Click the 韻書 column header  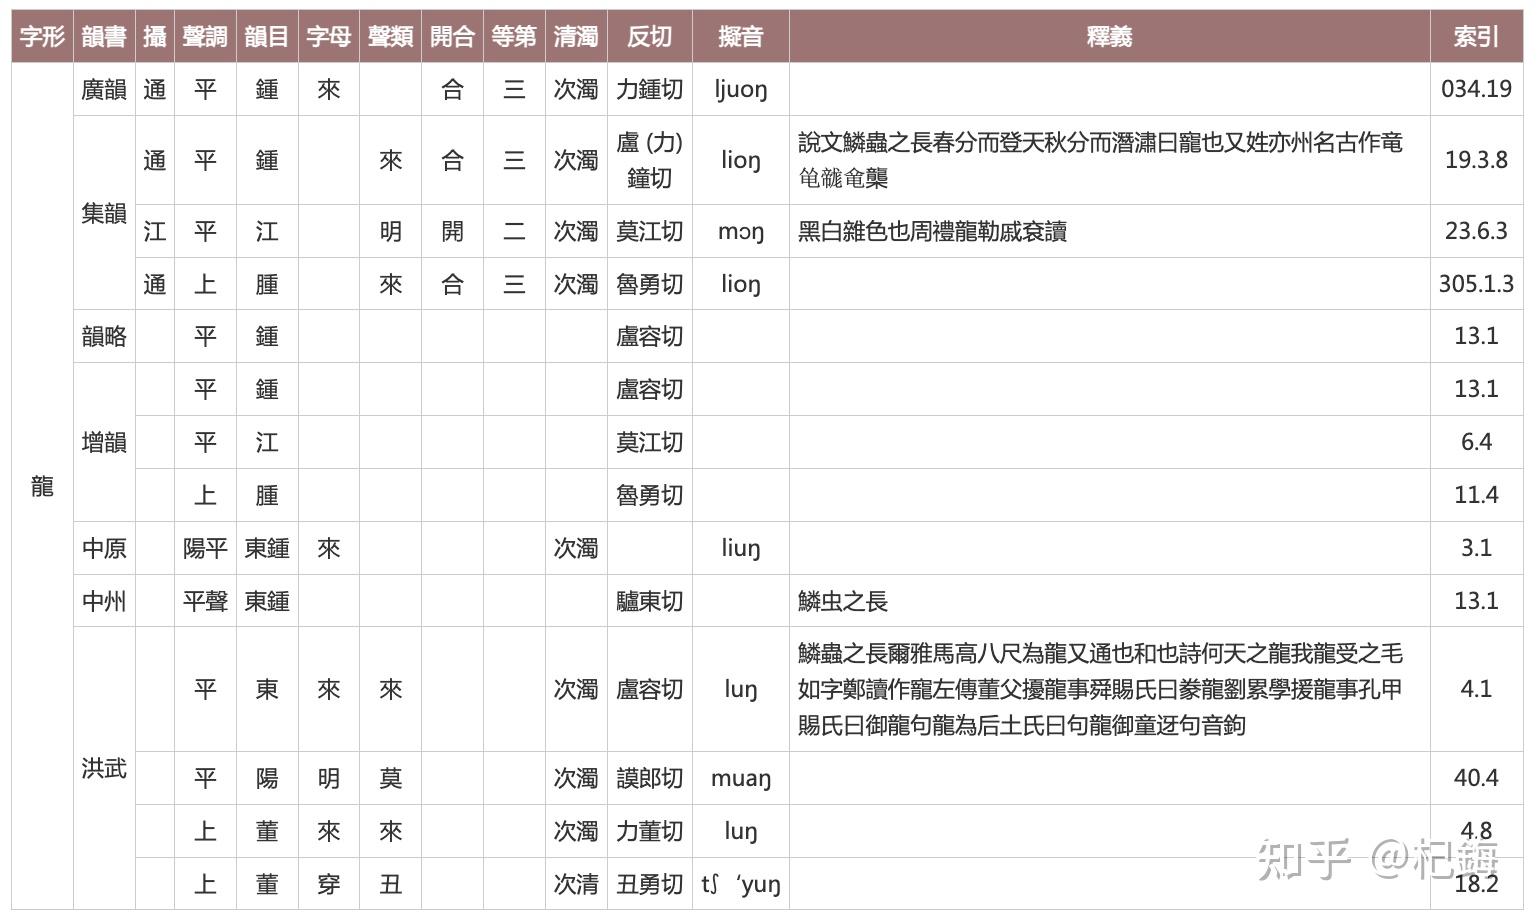point(104,37)
